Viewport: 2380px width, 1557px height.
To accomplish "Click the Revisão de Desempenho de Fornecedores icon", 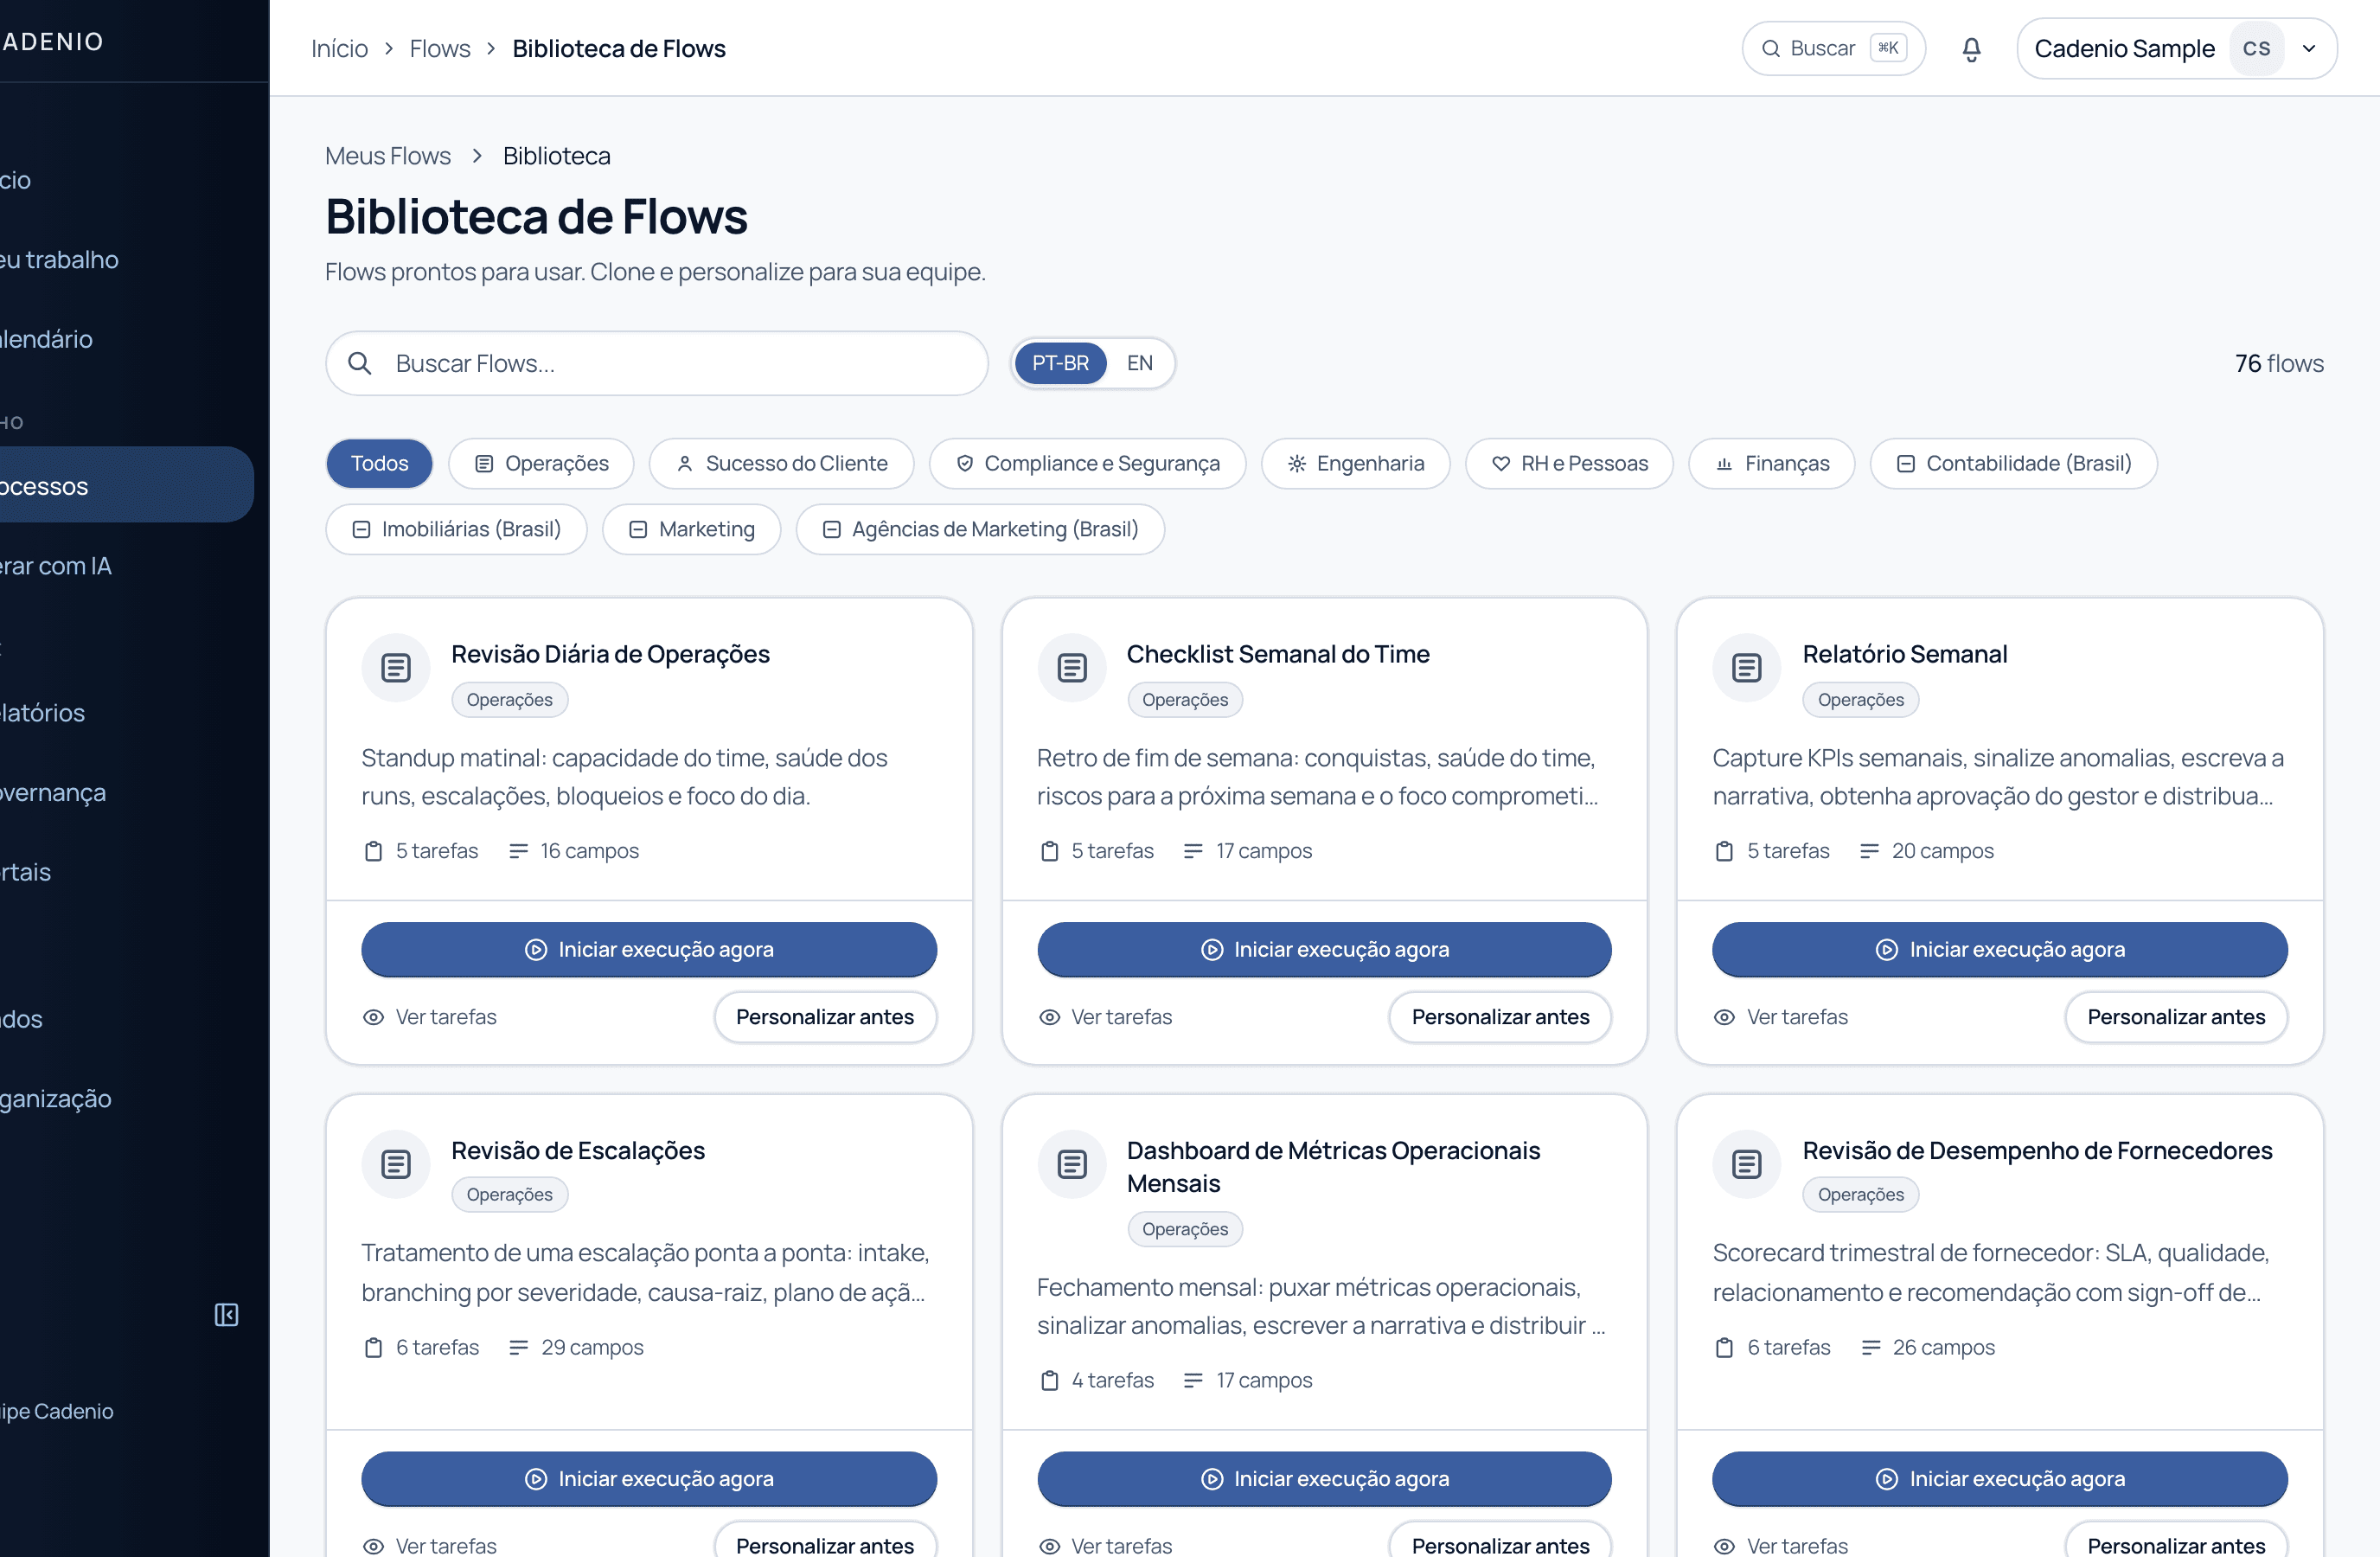I will [x=1747, y=1163].
